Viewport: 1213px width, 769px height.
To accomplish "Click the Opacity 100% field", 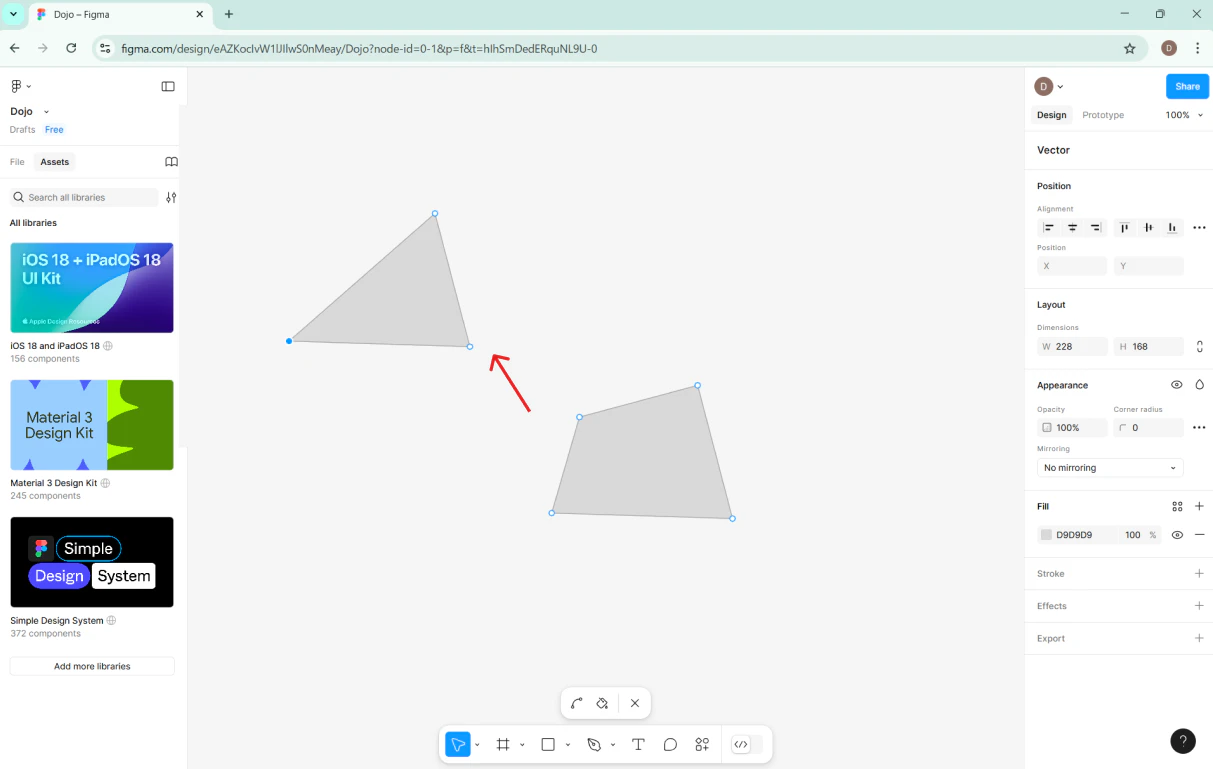I will pyautogui.click(x=1072, y=428).
